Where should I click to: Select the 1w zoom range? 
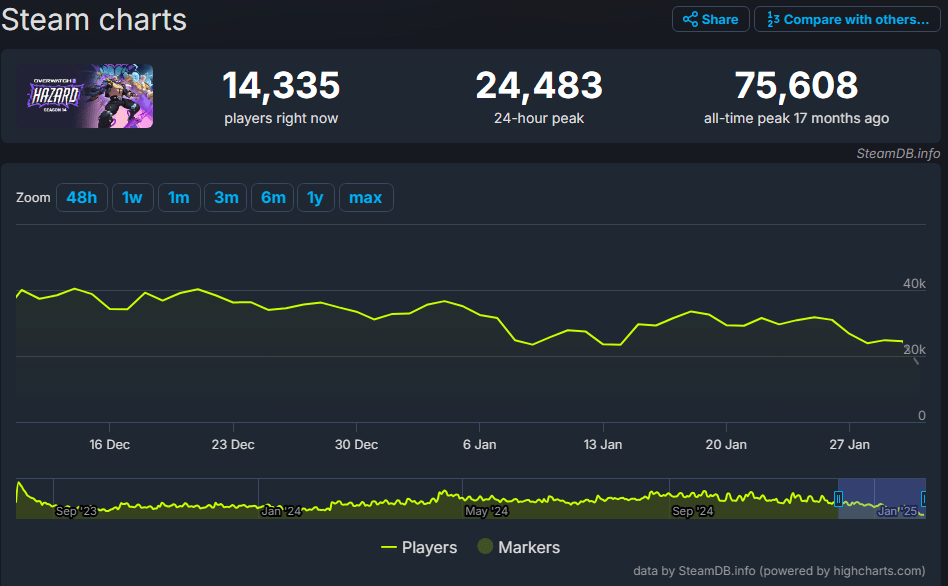point(132,198)
